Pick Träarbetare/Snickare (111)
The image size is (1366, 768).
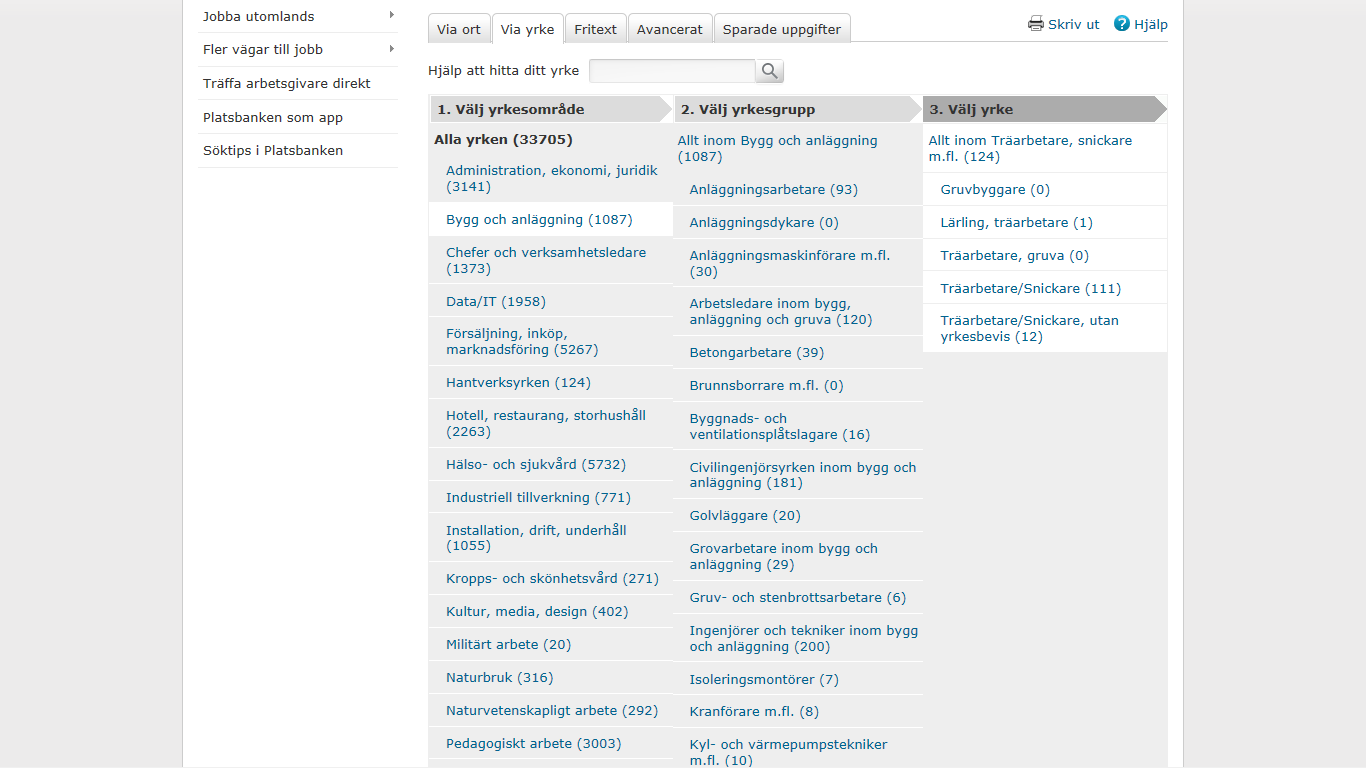click(1031, 288)
